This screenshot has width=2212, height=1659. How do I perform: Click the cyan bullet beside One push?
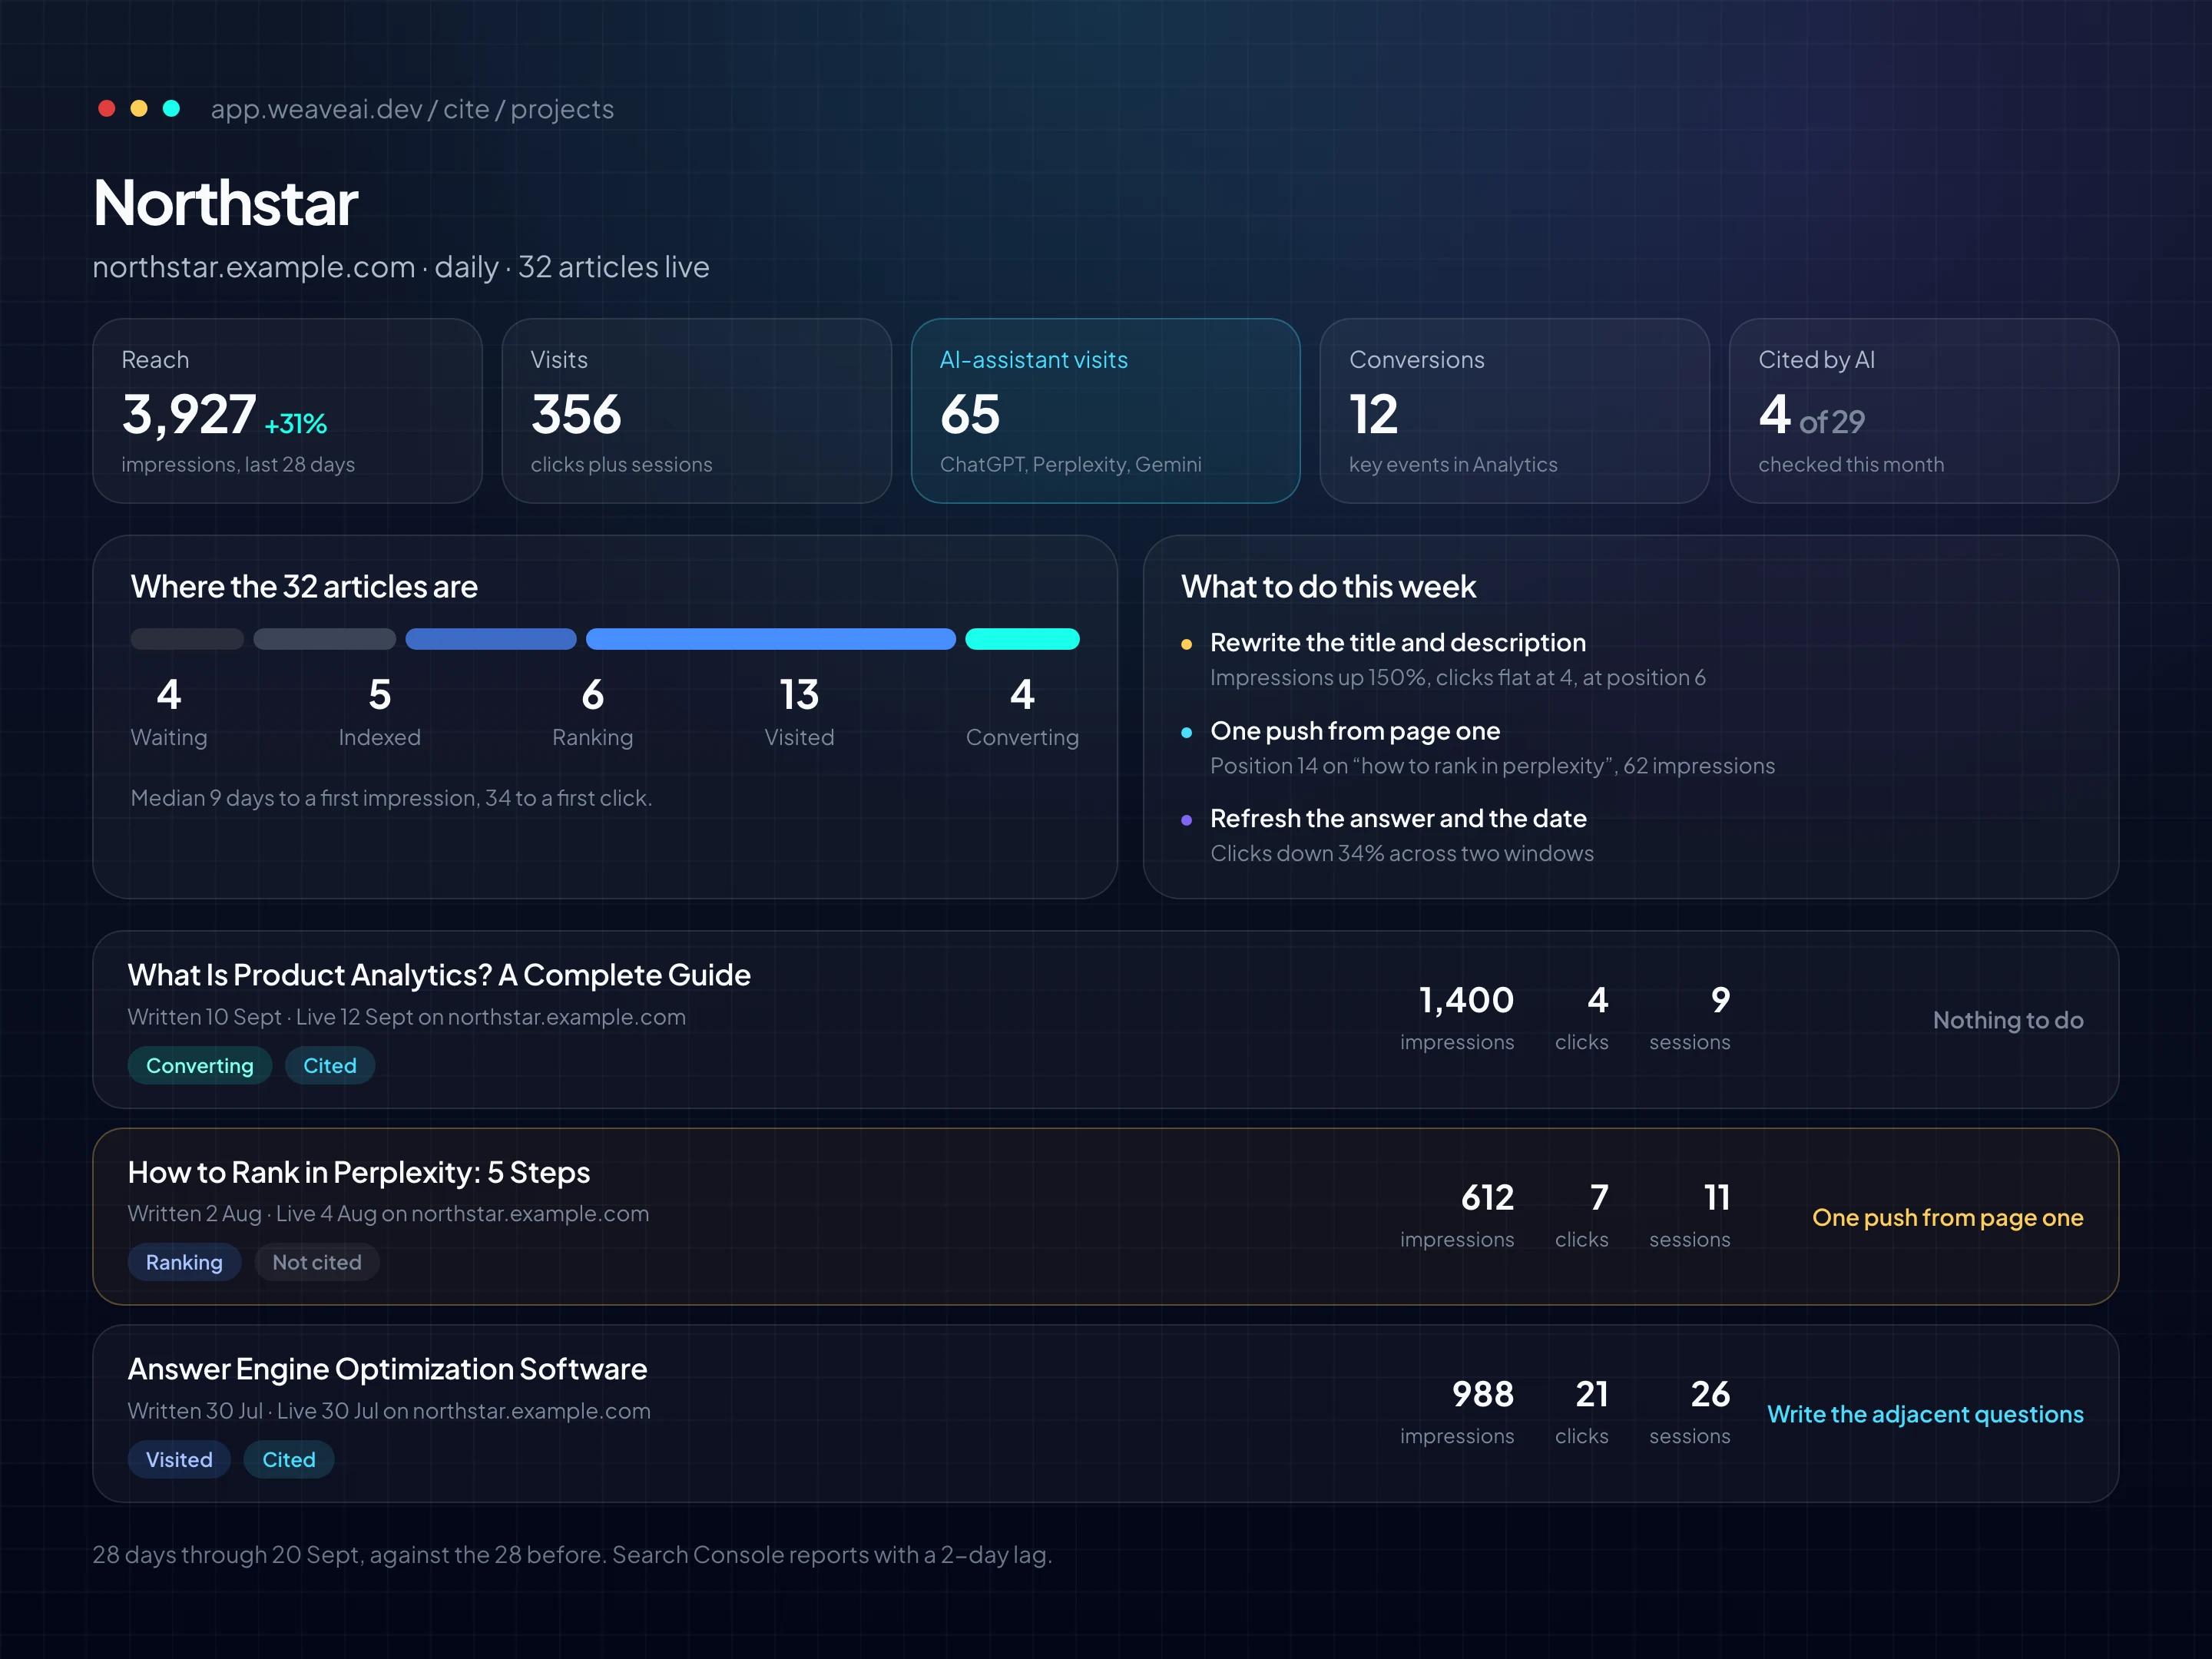click(x=1186, y=733)
